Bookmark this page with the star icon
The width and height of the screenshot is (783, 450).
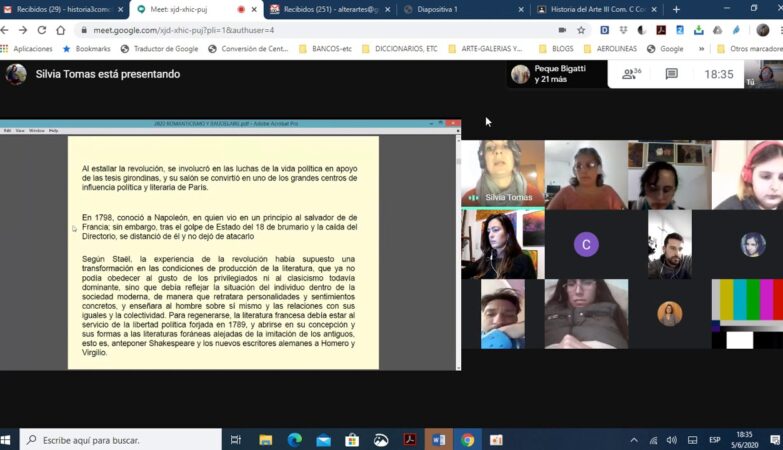(x=581, y=30)
